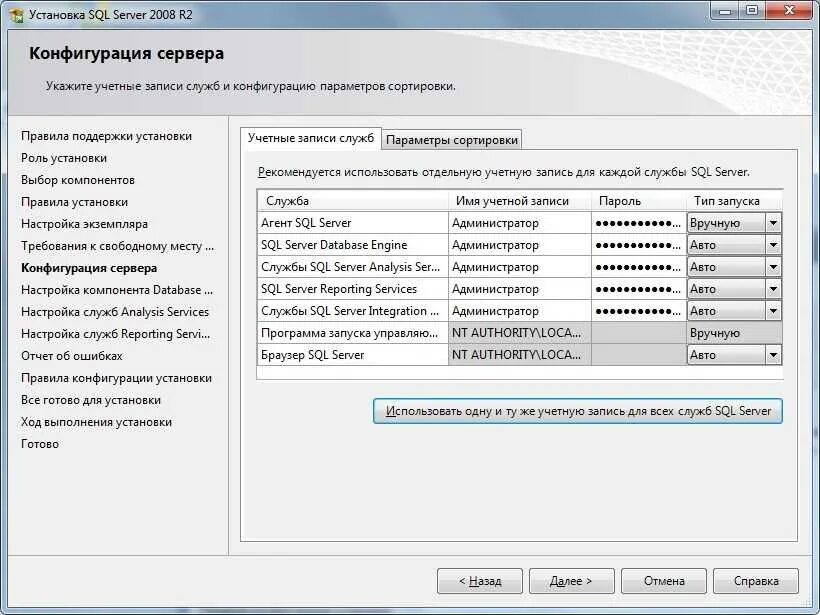This screenshot has height=615, width=820.
Task: Click NT AUTHORITY account for Браузер SQL Server
Action: (x=520, y=355)
